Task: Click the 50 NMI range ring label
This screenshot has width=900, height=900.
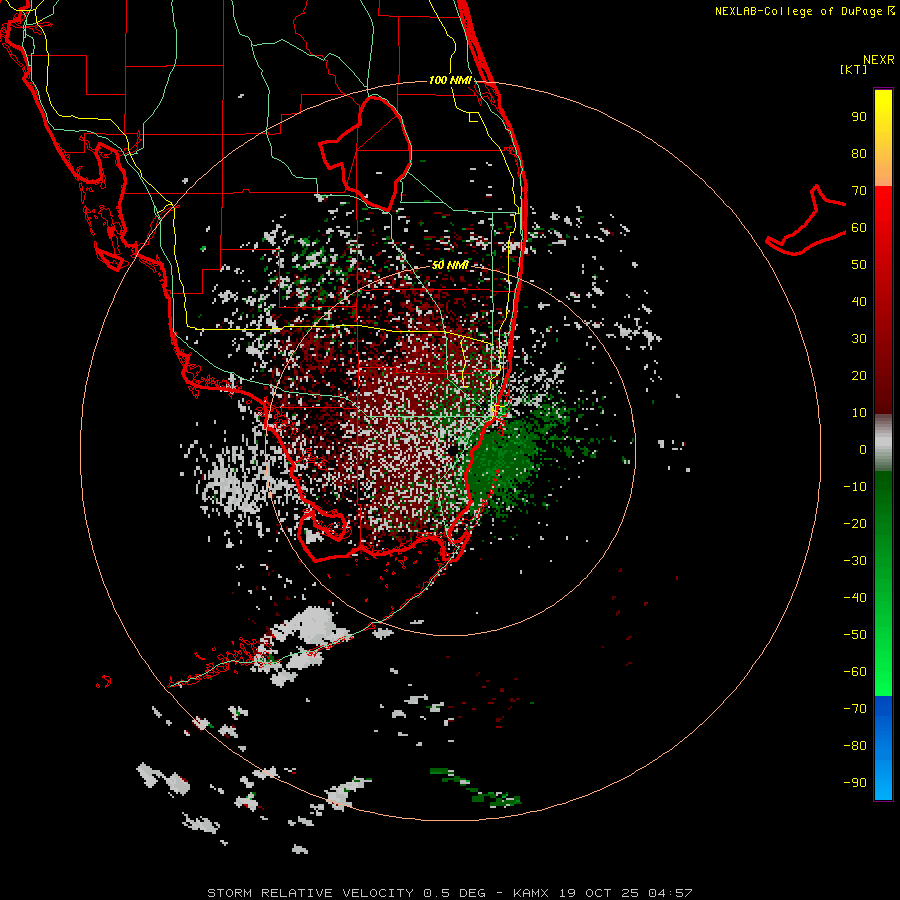Action: [450, 265]
